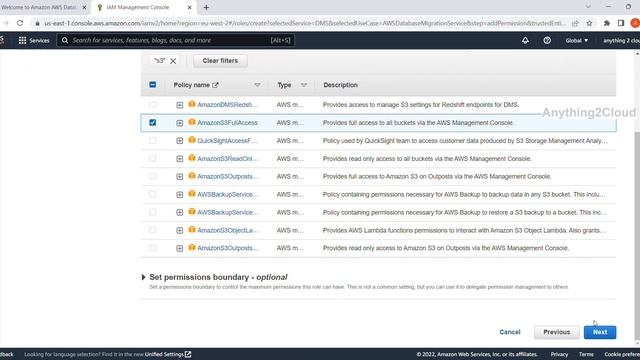Click the Cancel link button

pos(510,332)
